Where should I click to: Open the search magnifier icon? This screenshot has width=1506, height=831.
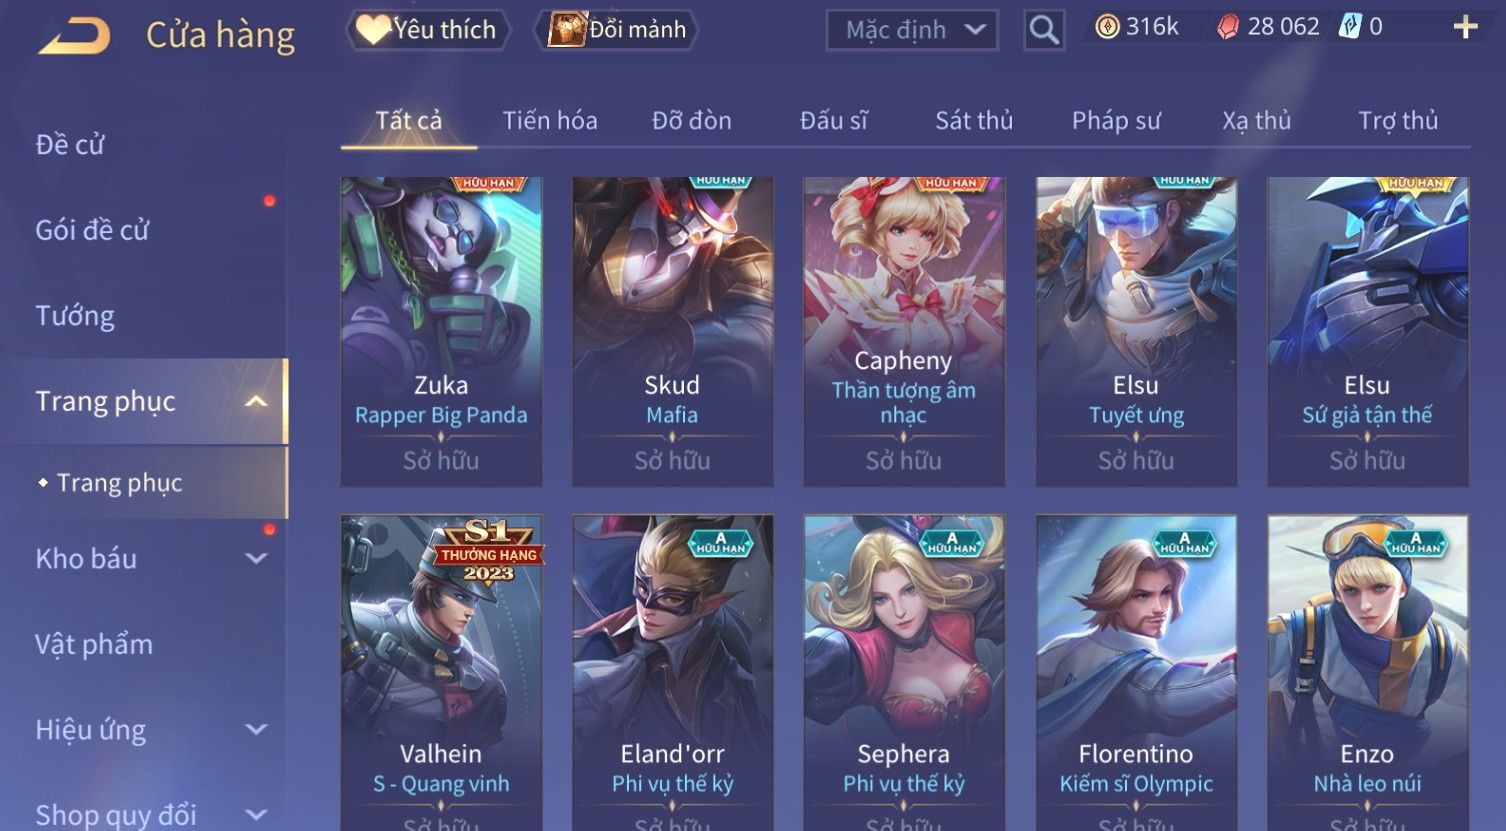[x=1044, y=30]
